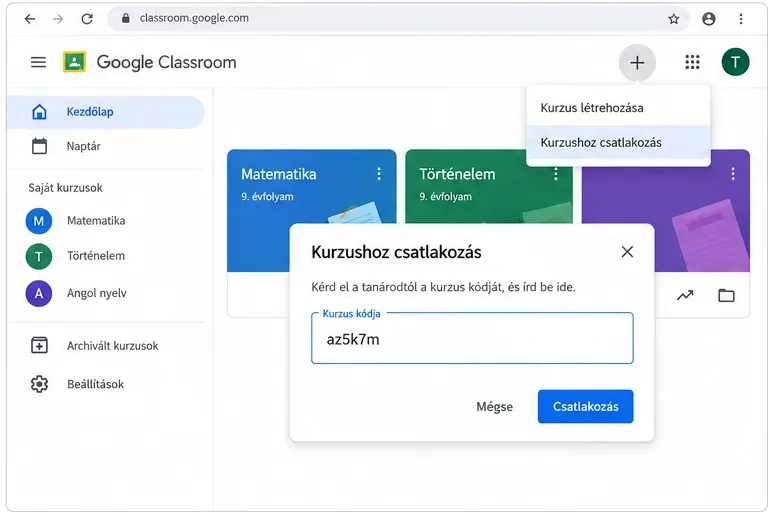Open the Matematika course card title
Viewport: 768px width, 512px height.
tap(279, 174)
